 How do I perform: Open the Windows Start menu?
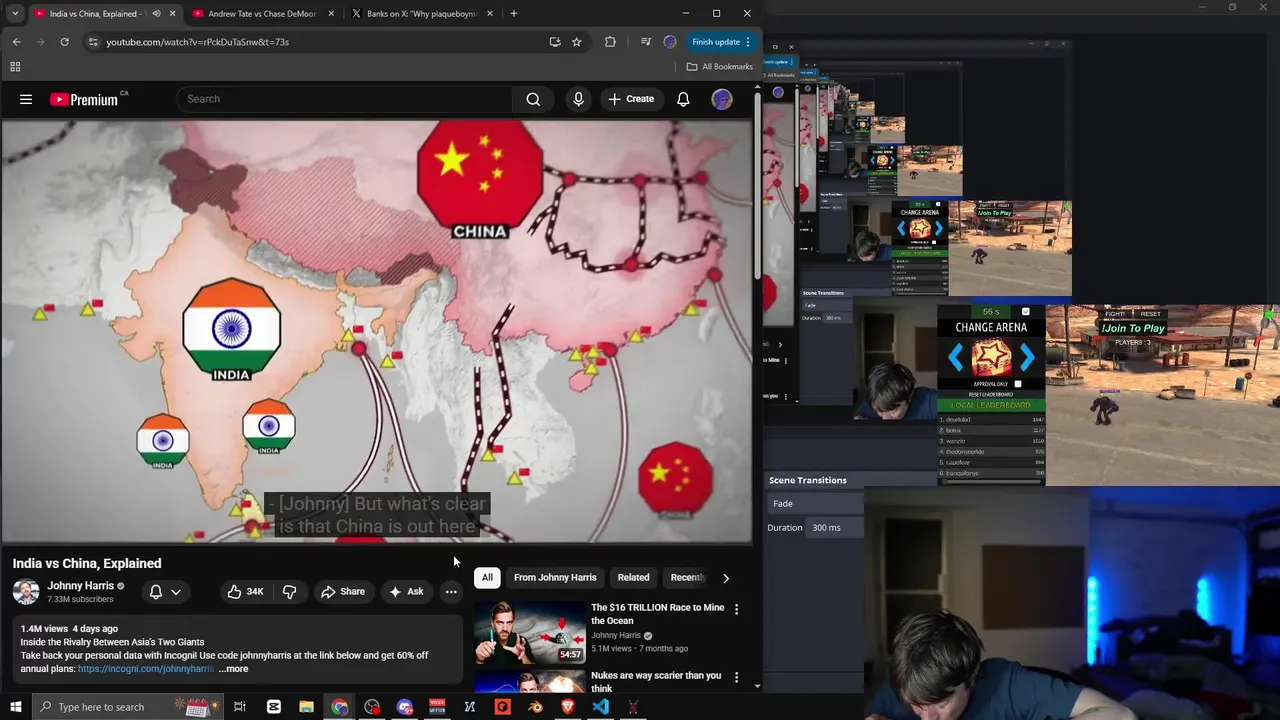(16, 707)
